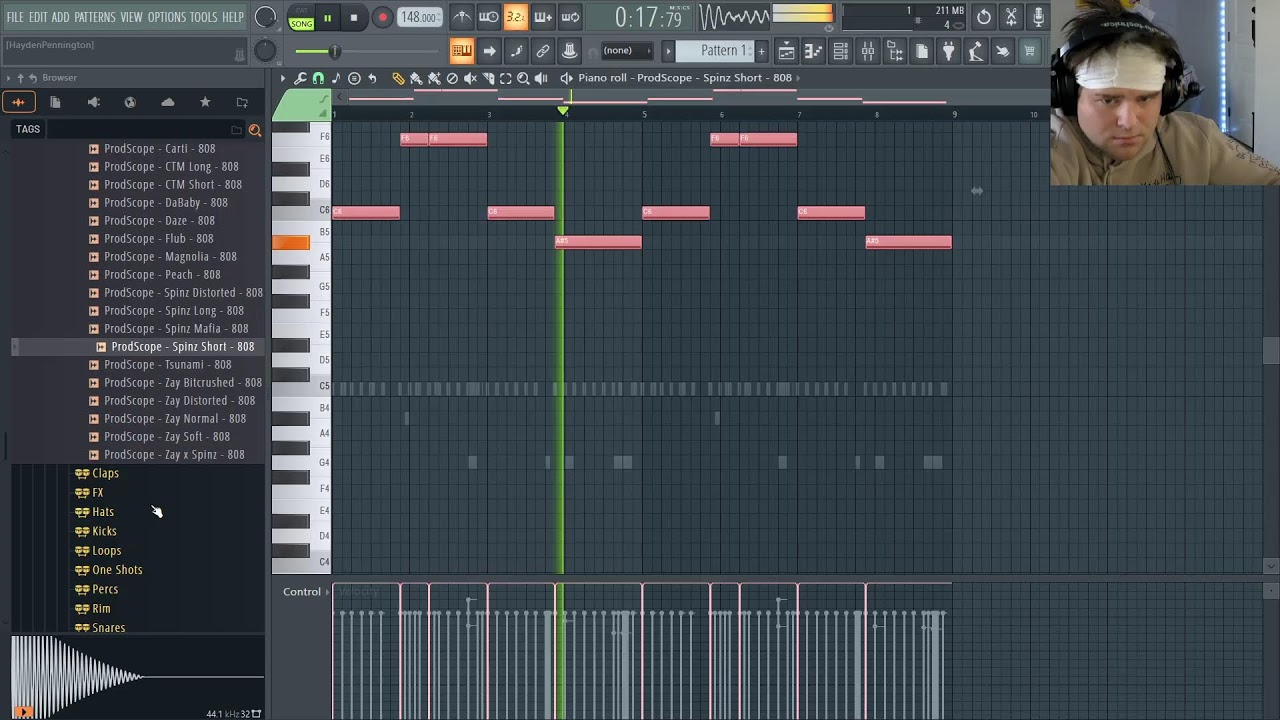
Task: Toggle wait for input before recording
Action: (488, 17)
